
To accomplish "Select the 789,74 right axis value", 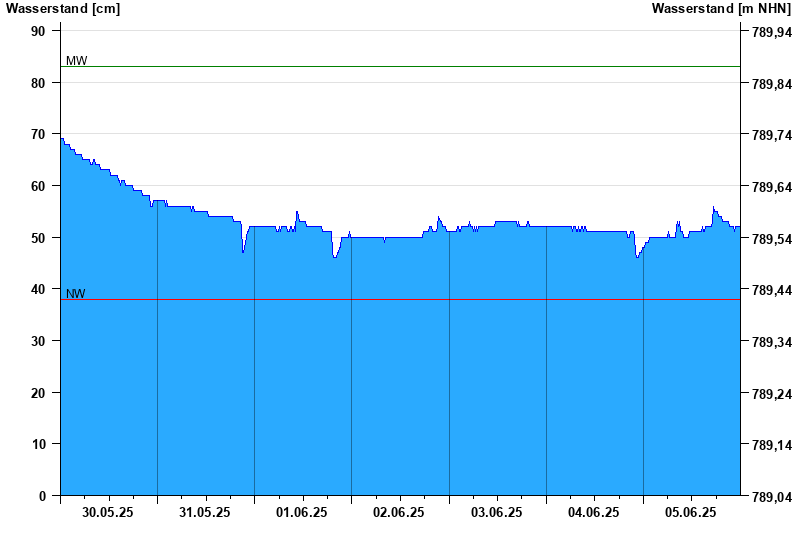I will [x=771, y=135].
